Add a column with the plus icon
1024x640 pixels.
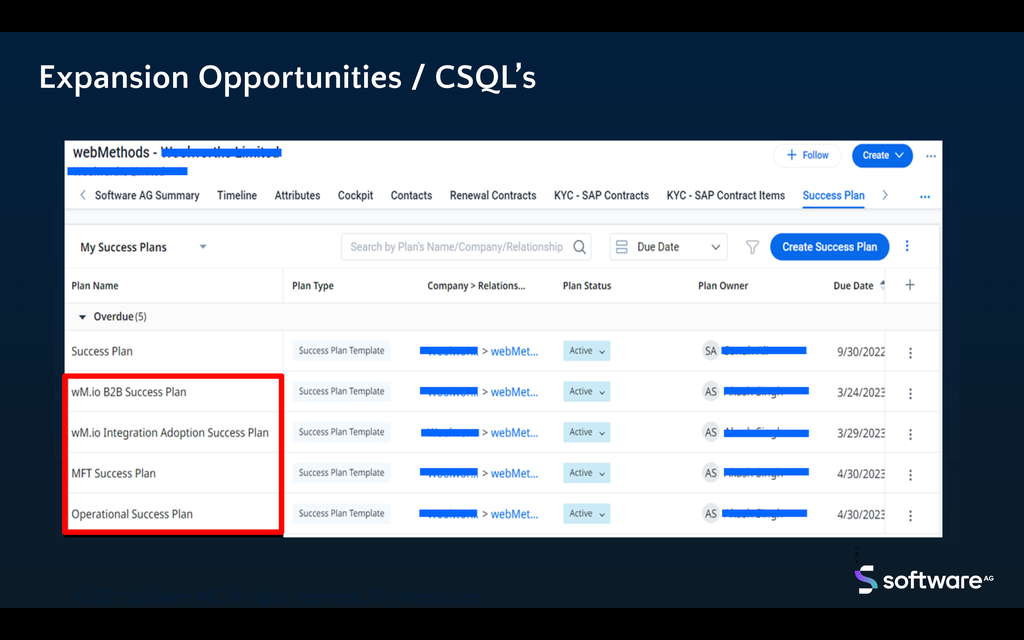[x=910, y=285]
